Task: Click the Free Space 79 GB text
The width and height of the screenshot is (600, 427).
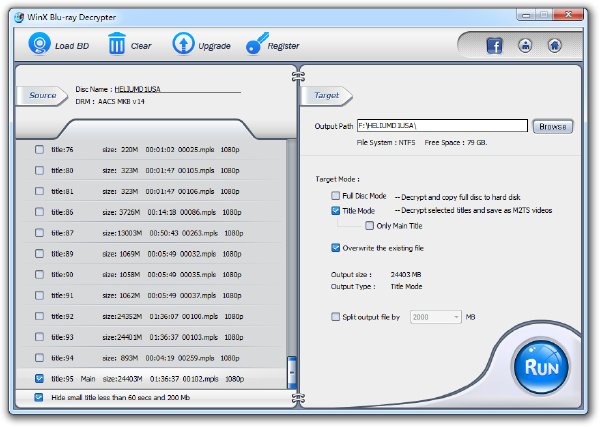Action: tap(456, 142)
